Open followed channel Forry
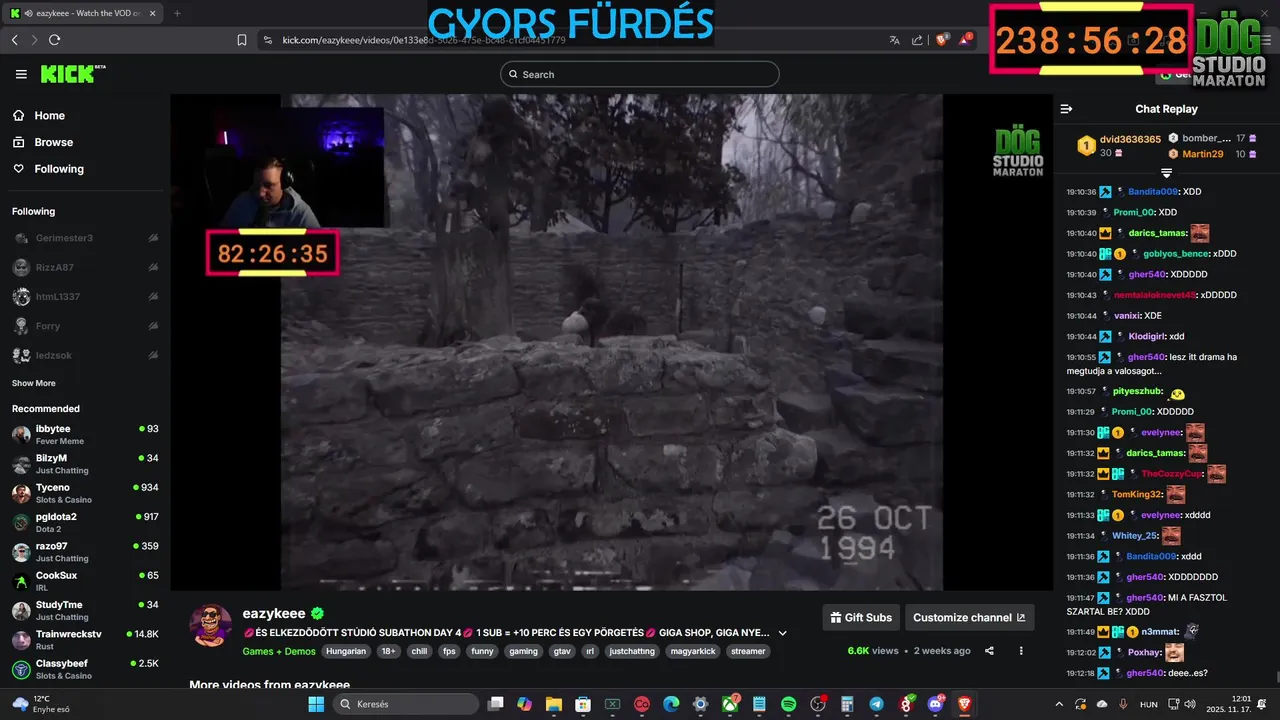The image size is (1280, 720). [x=85, y=326]
